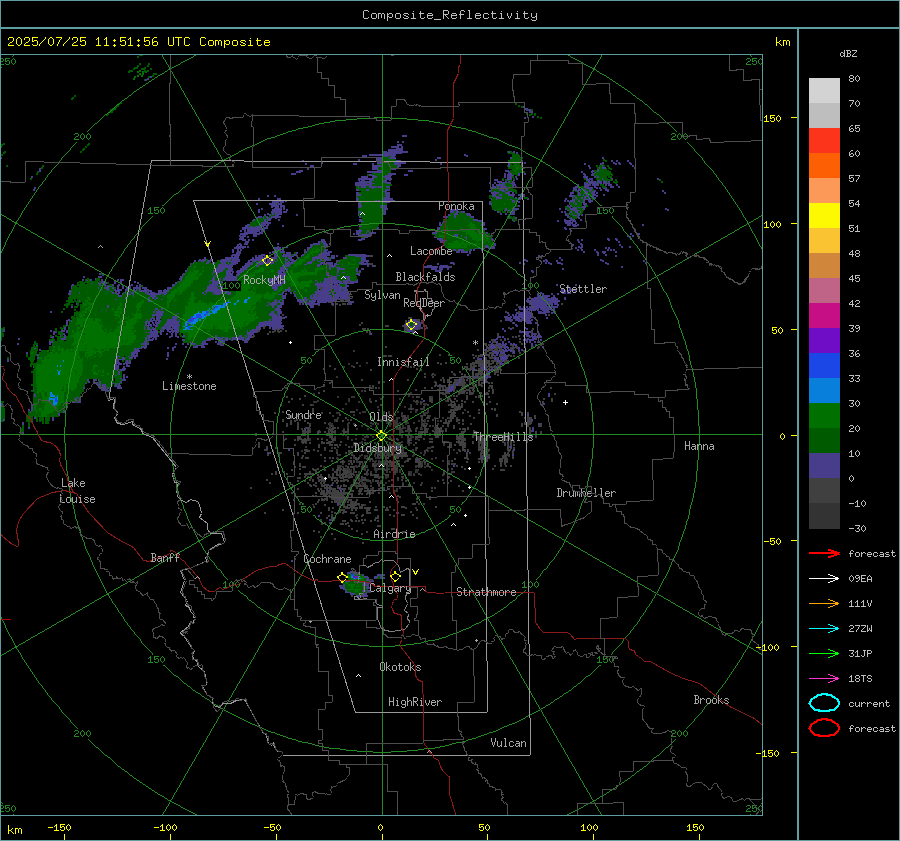Screen dimensions: 900x841
Task: Click the green storm cell near Ponoka
Action: click(x=464, y=231)
